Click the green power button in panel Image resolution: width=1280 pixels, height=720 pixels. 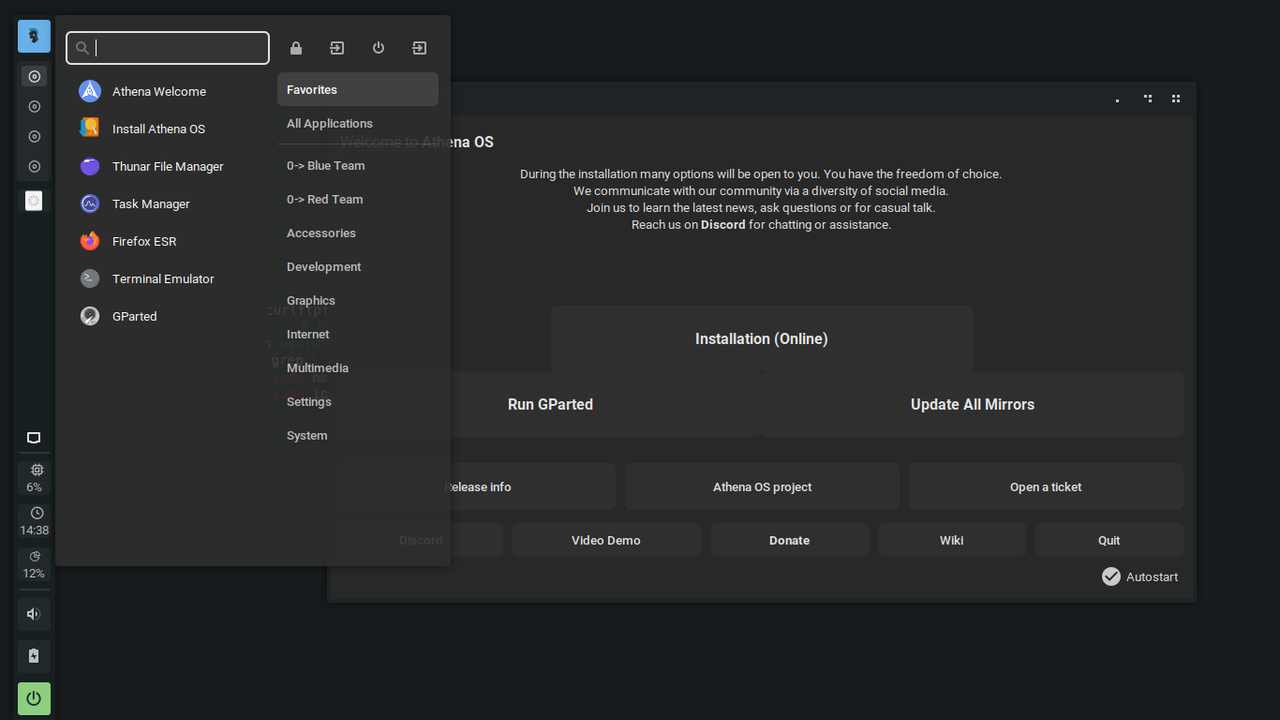point(34,698)
